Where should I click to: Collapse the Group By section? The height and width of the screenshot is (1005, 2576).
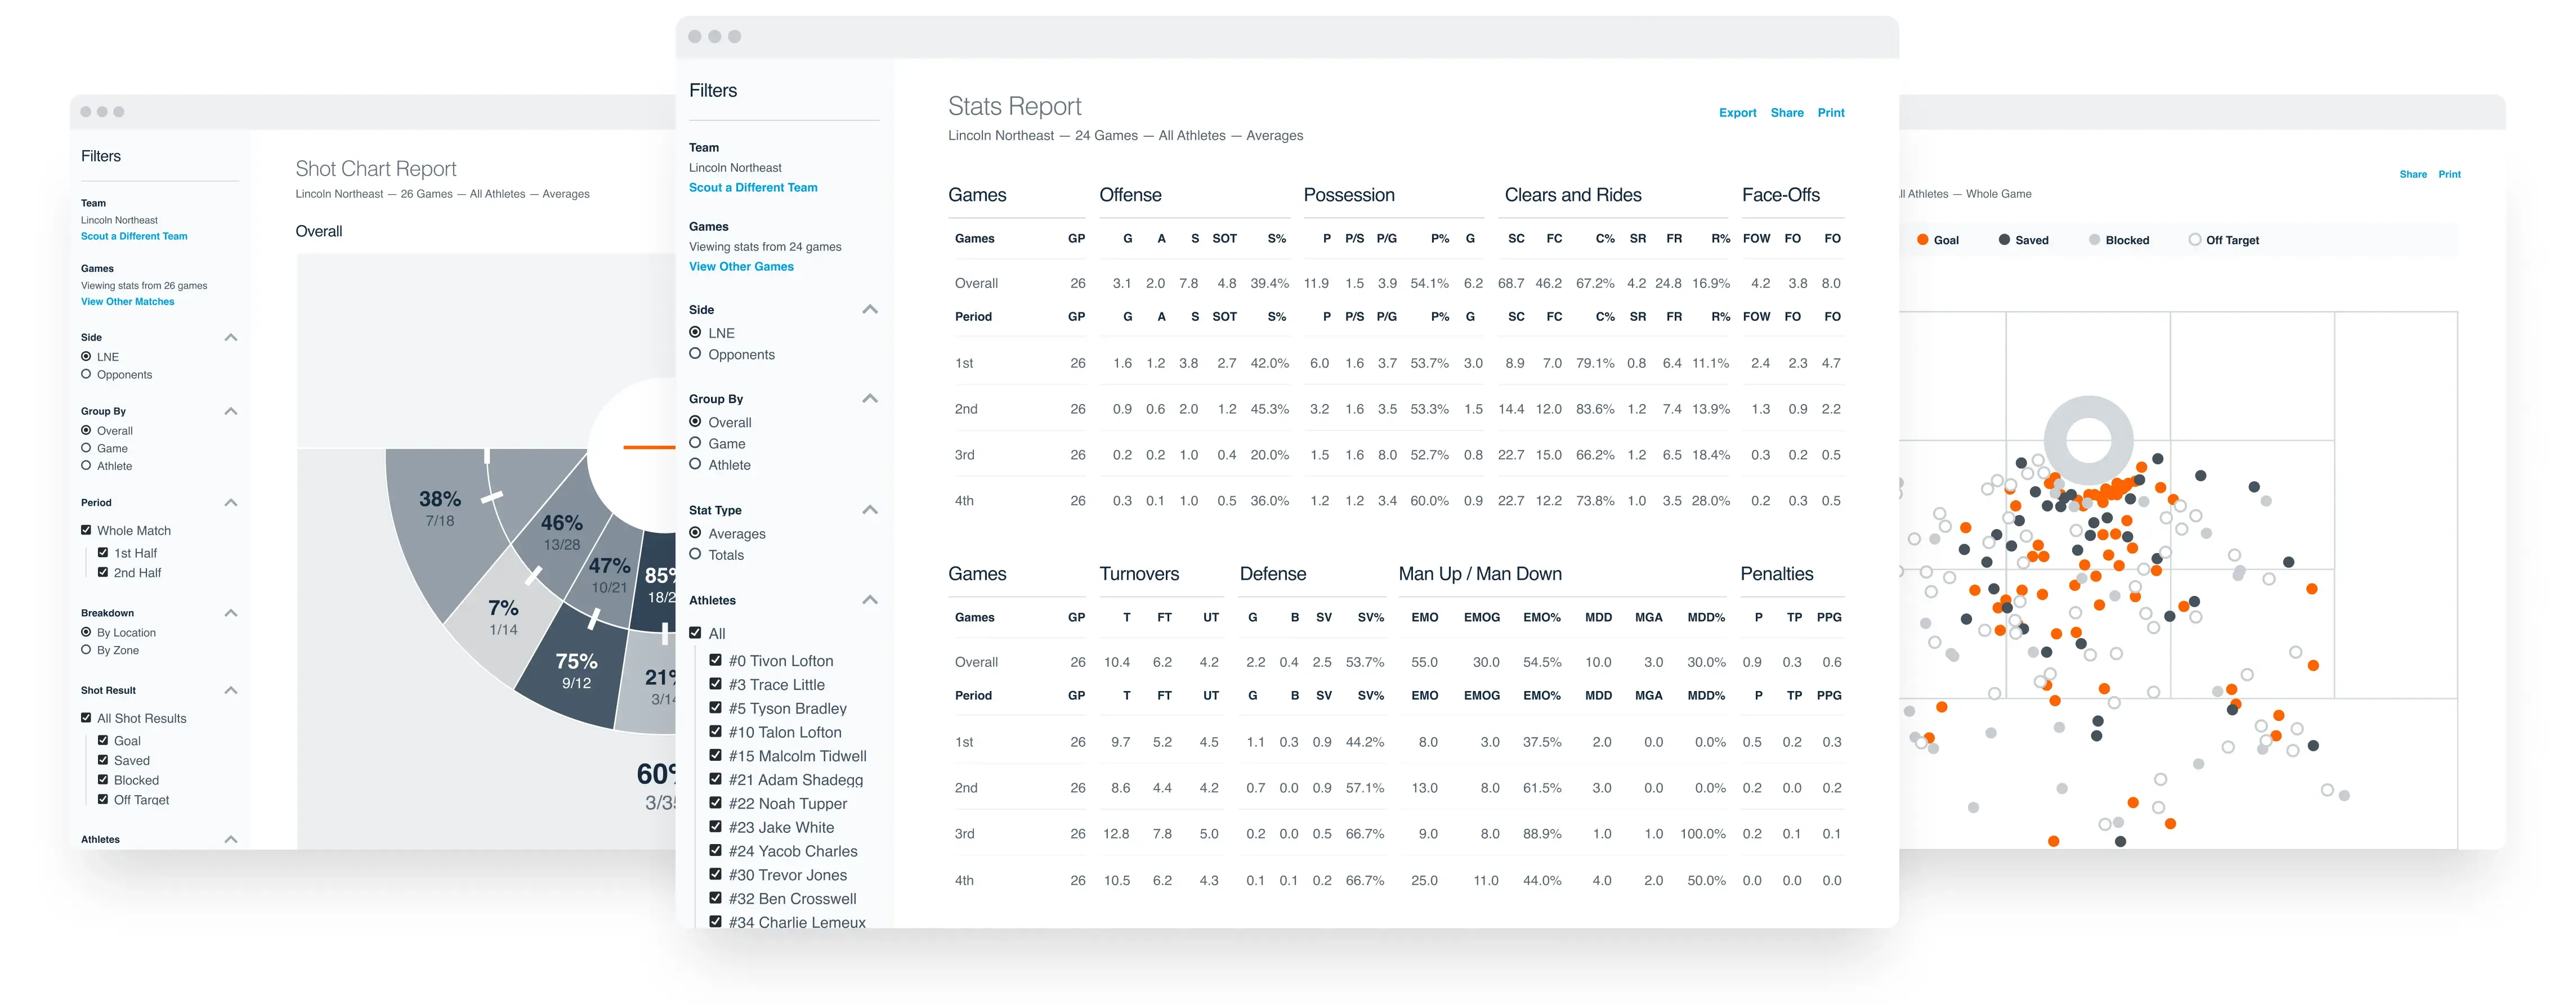[870, 398]
